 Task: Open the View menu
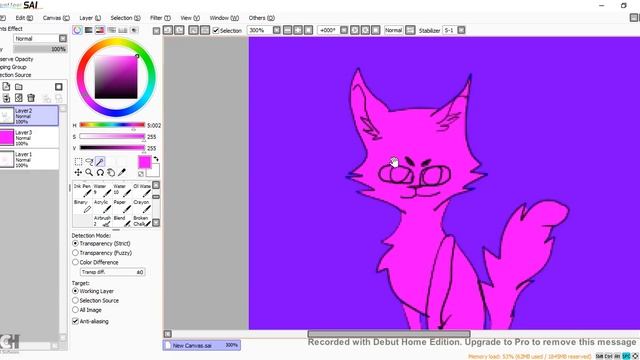click(x=190, y=18)
